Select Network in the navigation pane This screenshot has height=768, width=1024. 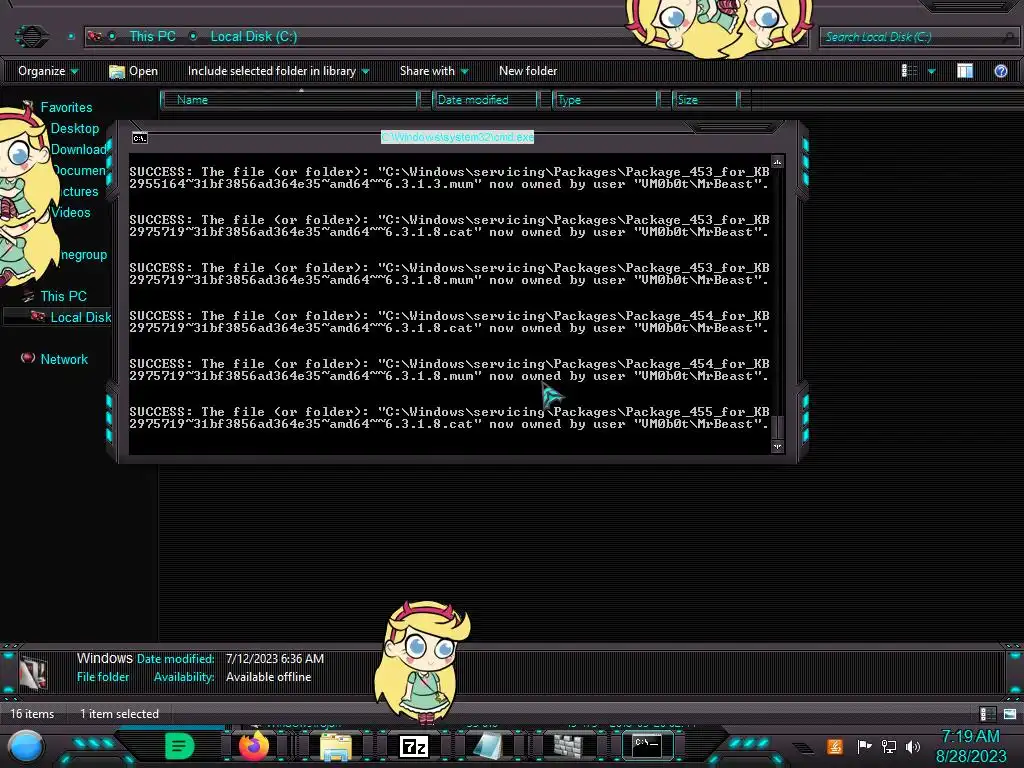(64, 359)
